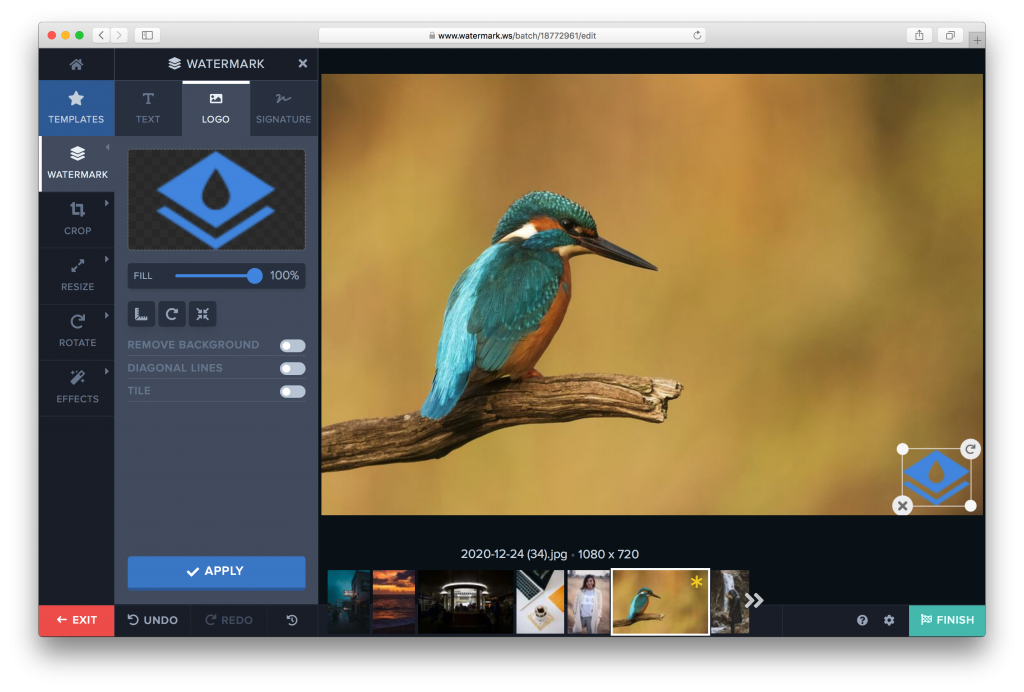
Task: Click the Finish button
Action: click(x=947, y=620)
